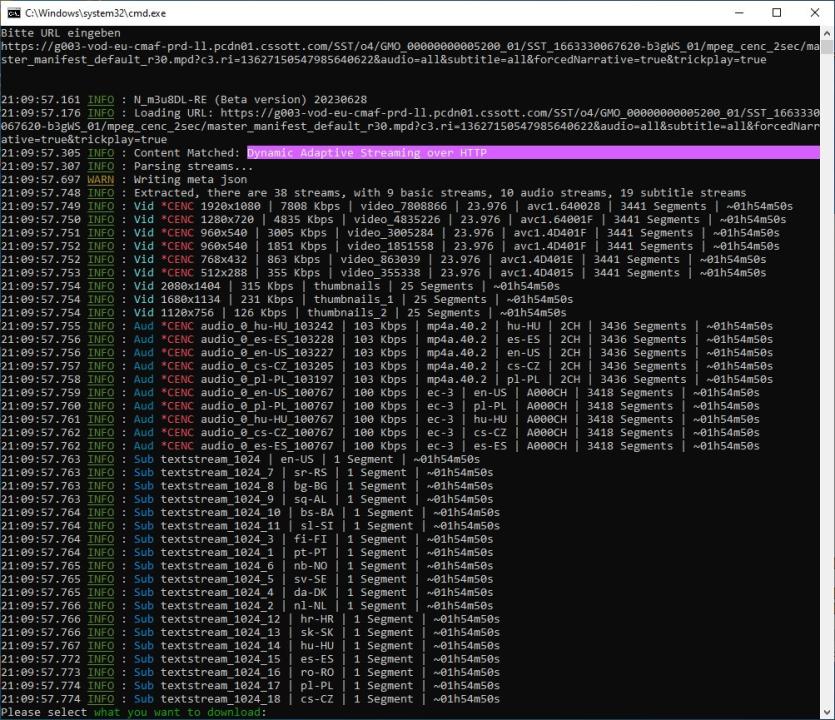Click 'audio_0_hu-HU_103242' audio stream
The image size is (835, 720).
pos(267,326)
